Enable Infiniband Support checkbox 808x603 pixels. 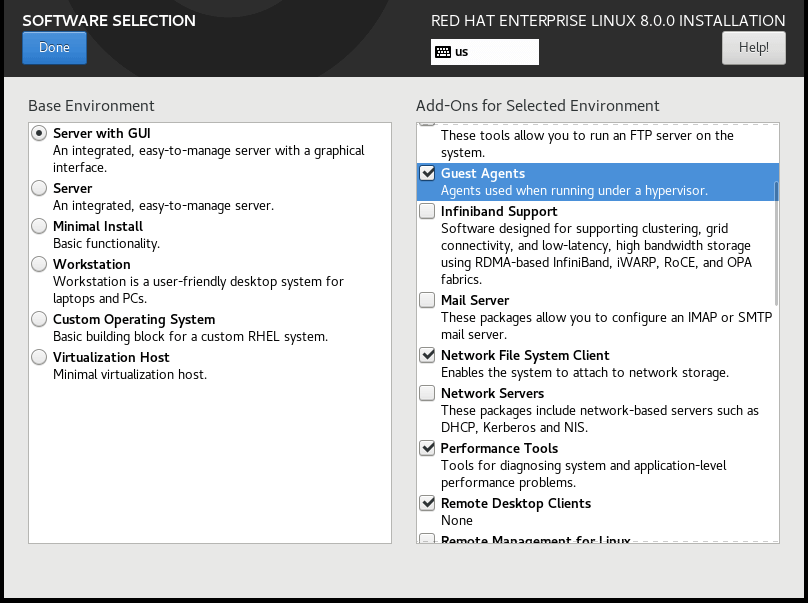click(x=427, y=211)
